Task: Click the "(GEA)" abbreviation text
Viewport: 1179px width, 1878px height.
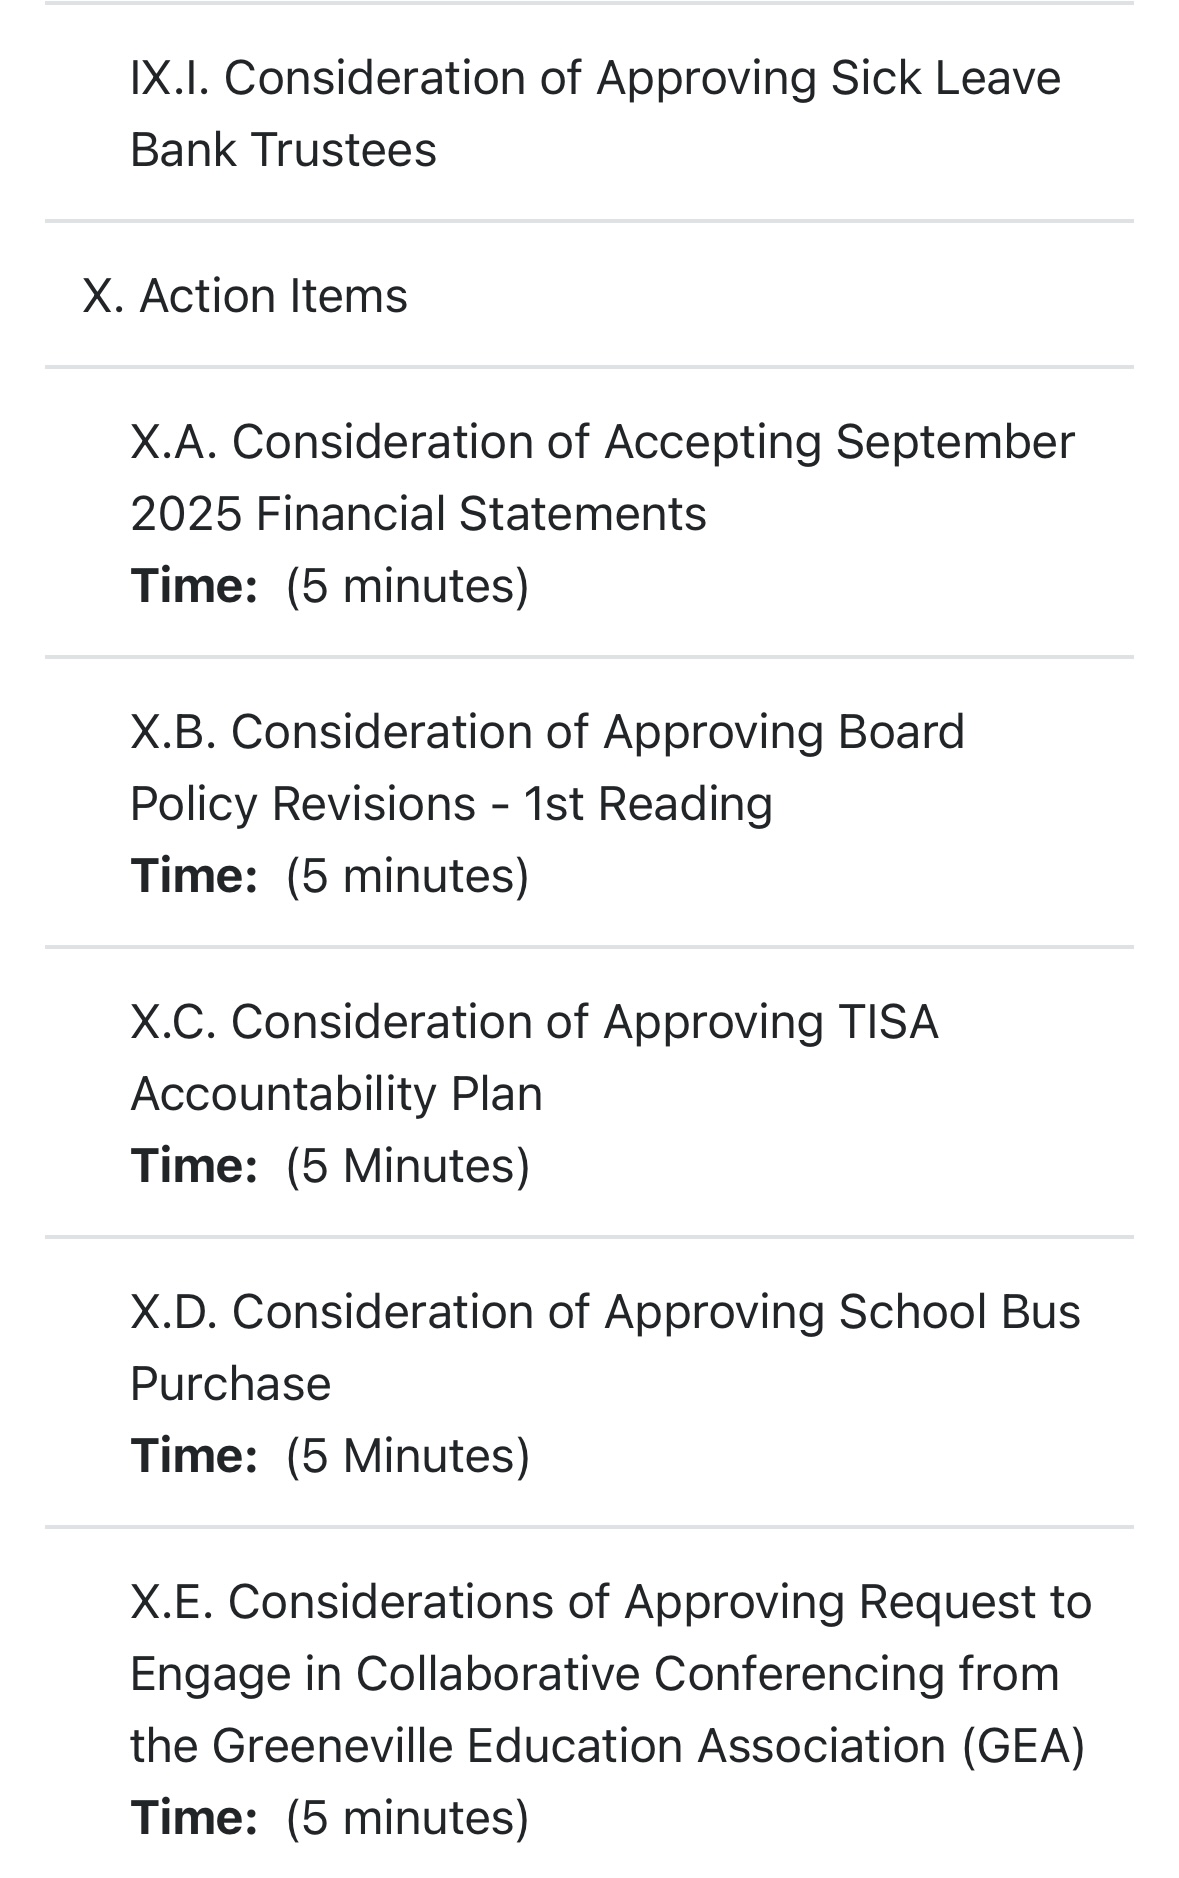Action: click(x=1023, y=1745)
